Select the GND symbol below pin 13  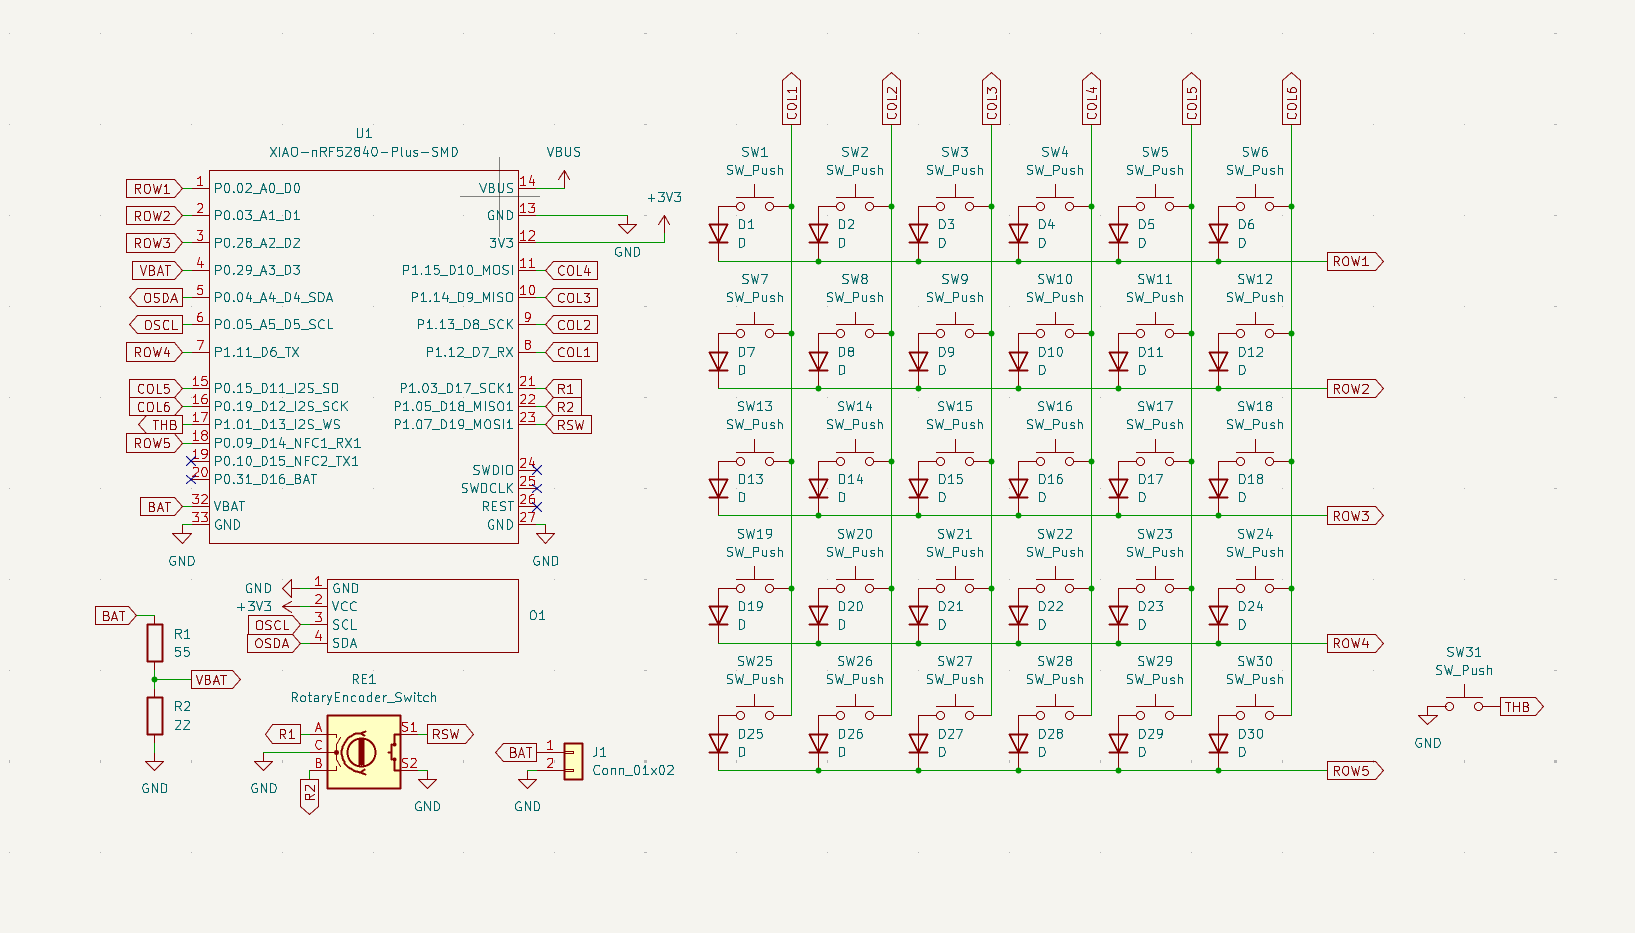pos(627,226)
